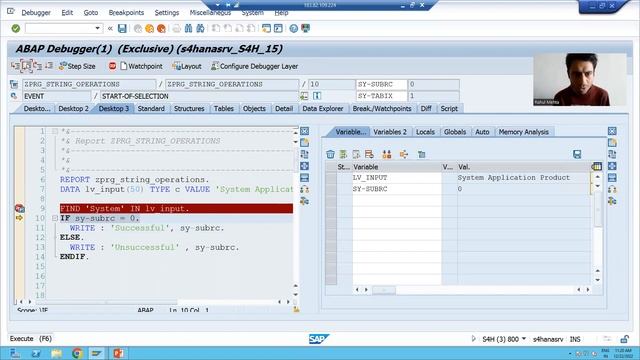Click the SY-SUBRC value field in header
The image size is (640, 360).
433,84
